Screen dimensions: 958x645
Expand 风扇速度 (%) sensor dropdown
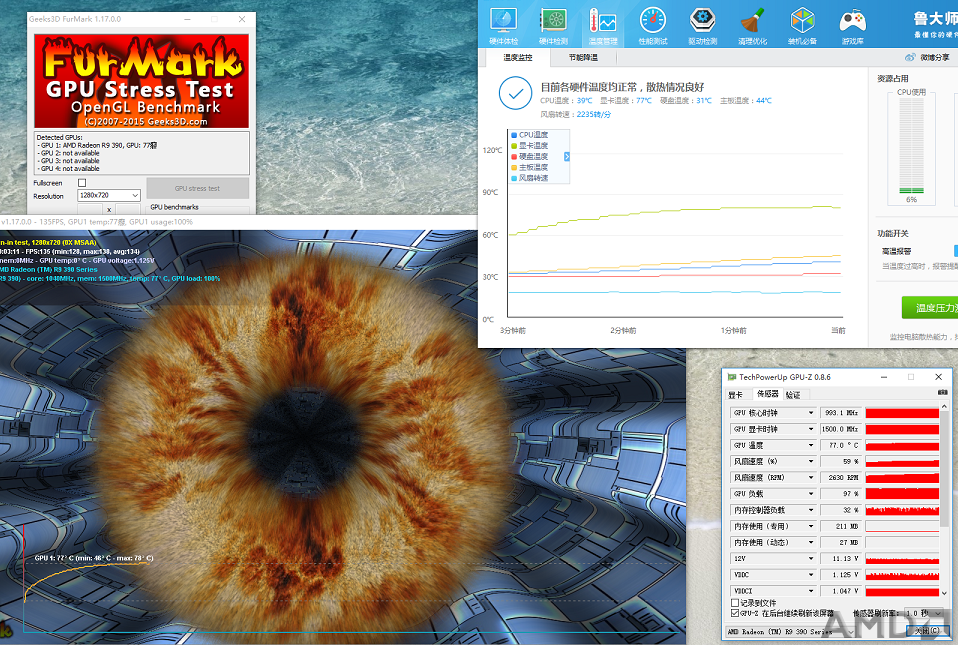click(811, 462)
